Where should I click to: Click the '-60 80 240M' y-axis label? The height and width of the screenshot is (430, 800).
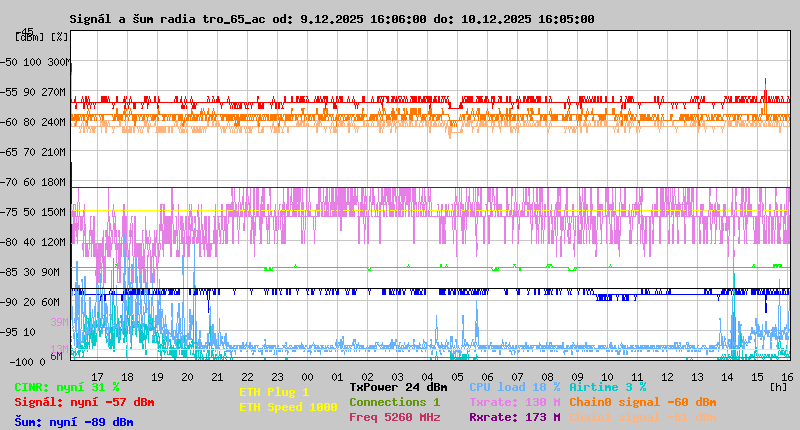[33, 122]
